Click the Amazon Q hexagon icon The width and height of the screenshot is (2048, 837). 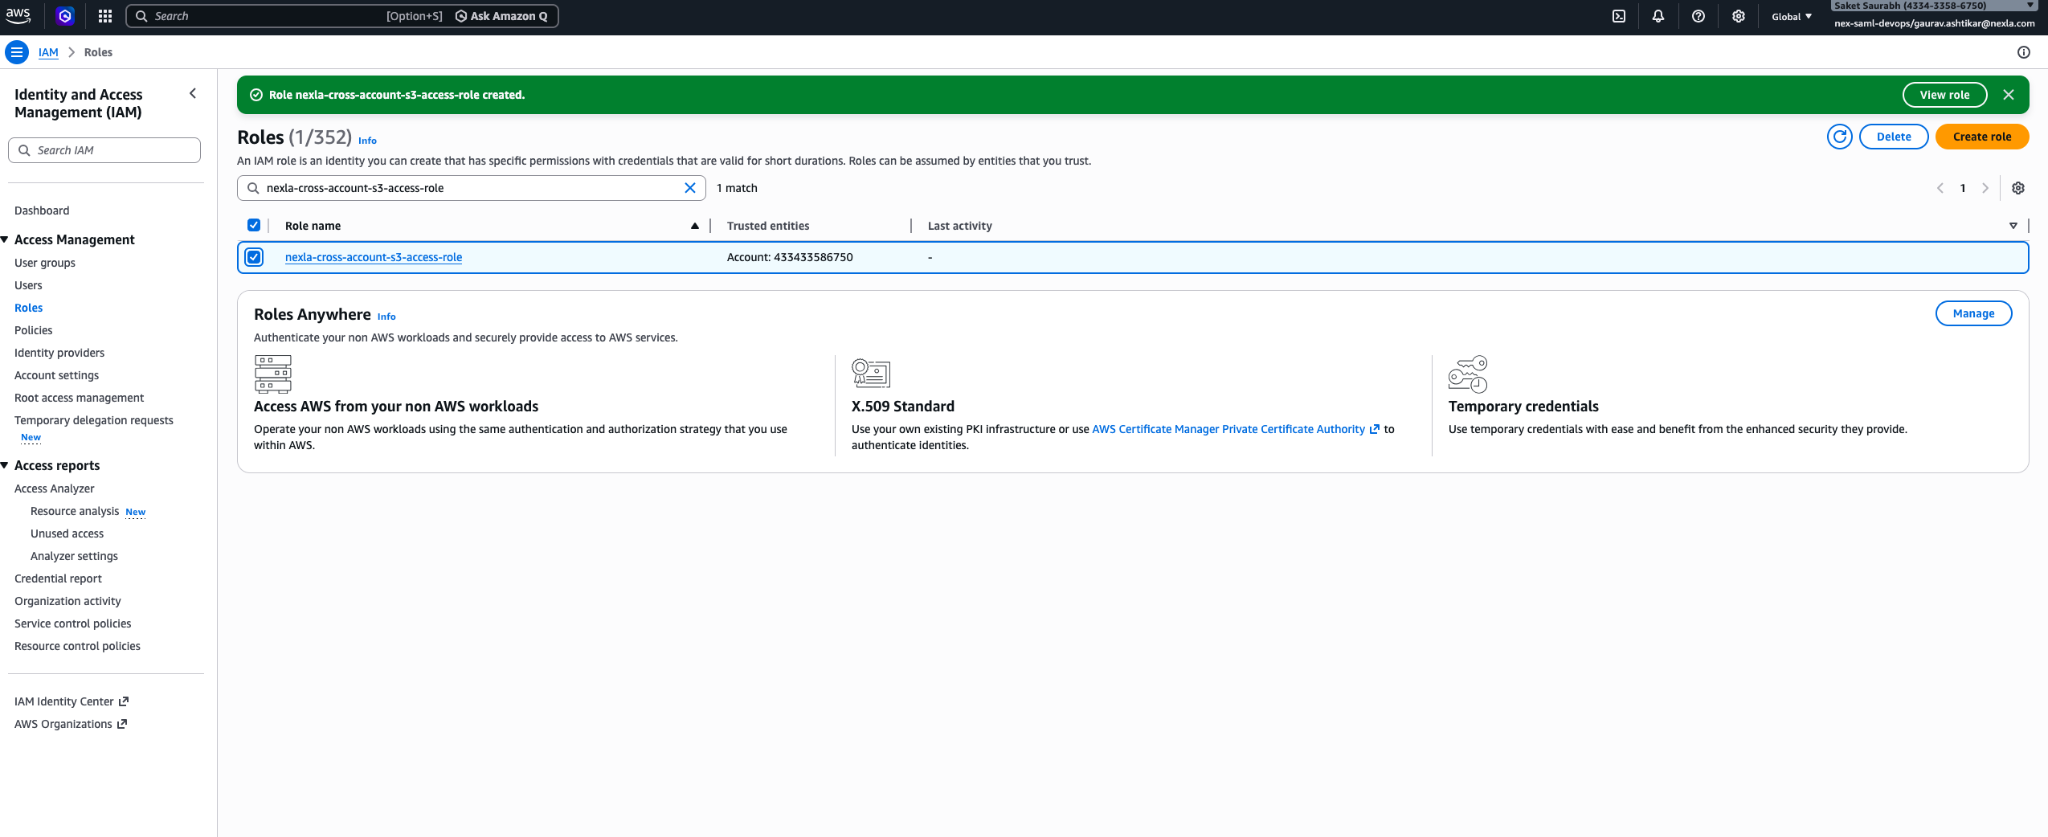point(65,16)
